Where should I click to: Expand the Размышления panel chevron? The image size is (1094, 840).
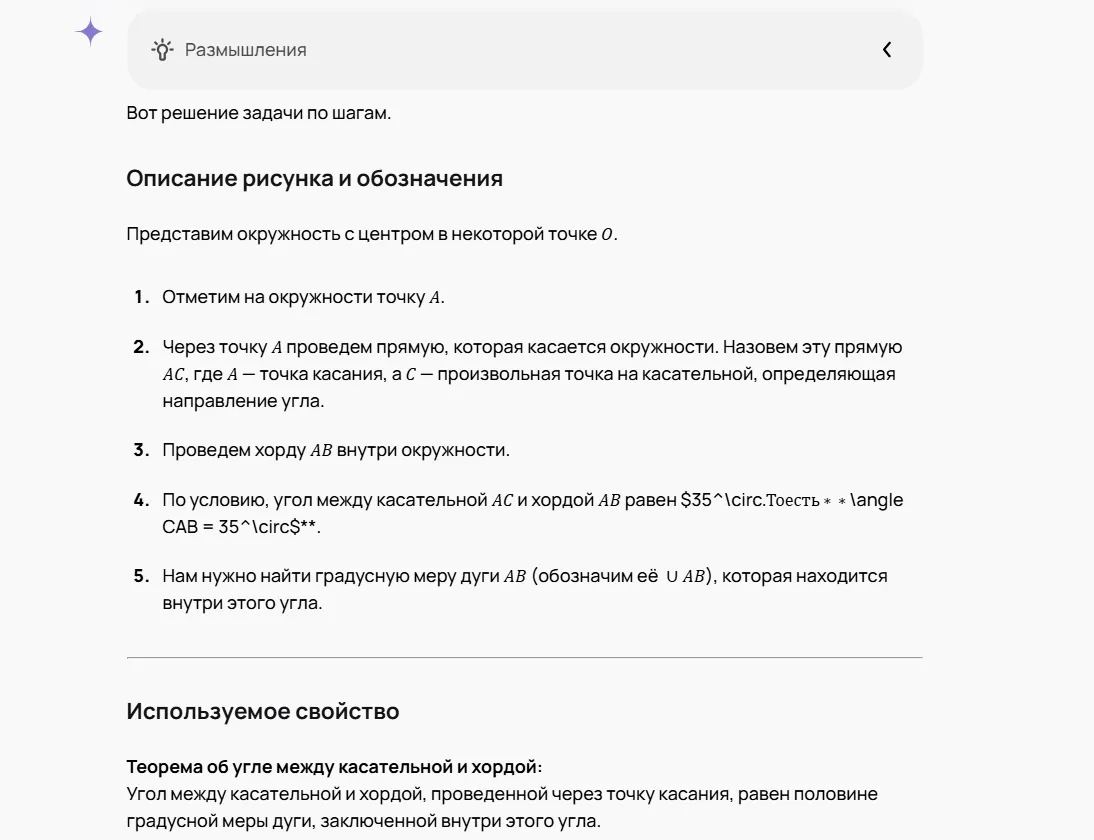point(887,50)
